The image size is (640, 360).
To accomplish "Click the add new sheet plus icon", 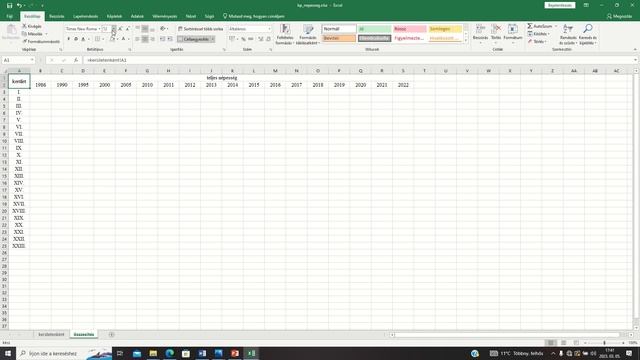I will (x=111, y=335).
